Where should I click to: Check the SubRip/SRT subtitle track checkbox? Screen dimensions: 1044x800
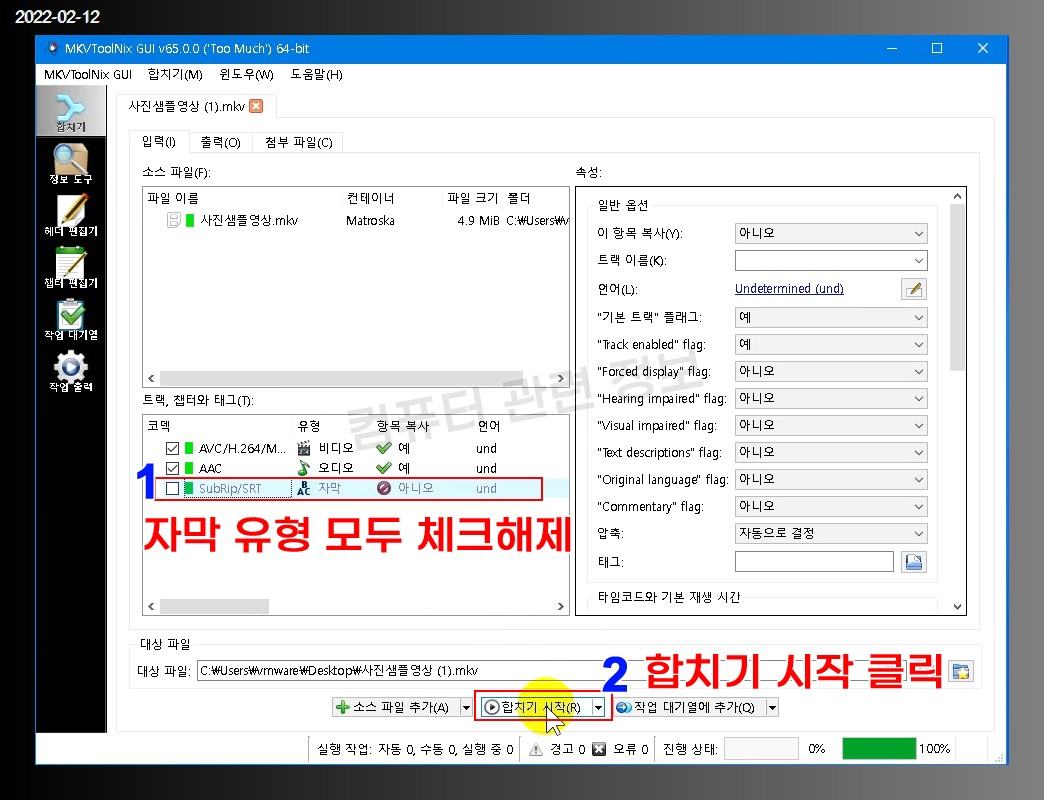pos(172,488)
